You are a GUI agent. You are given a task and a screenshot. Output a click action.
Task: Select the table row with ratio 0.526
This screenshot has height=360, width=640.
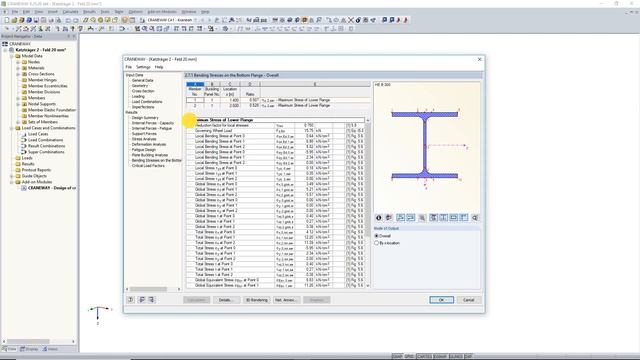point(278,105)
